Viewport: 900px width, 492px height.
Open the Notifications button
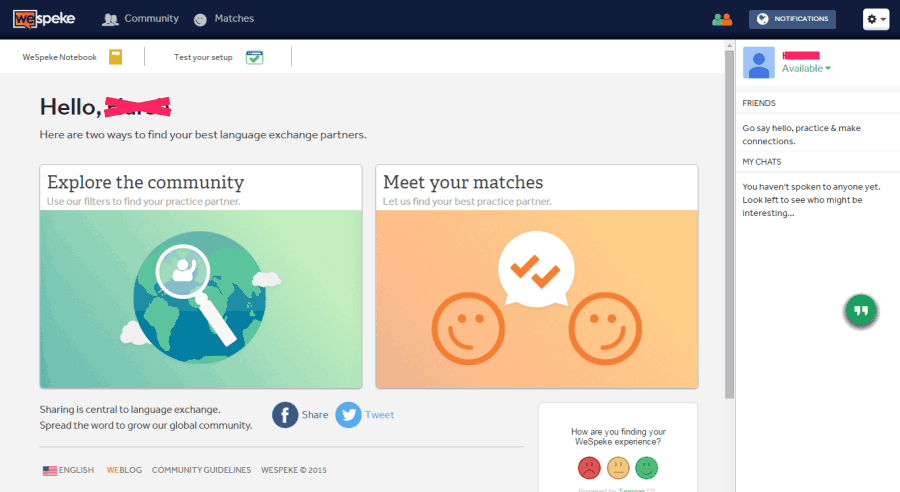click(792, 19)
